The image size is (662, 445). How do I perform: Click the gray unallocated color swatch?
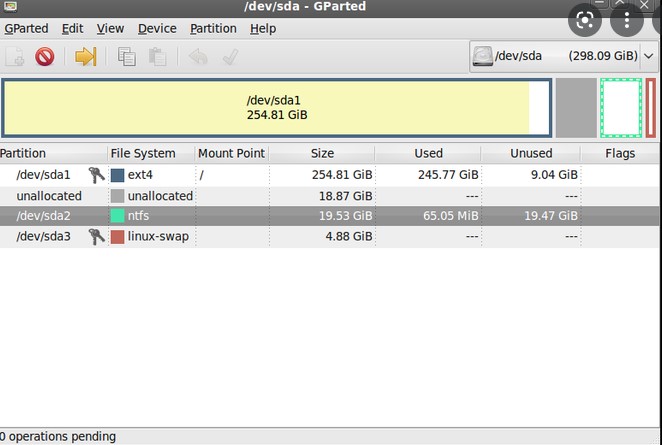(x=117, y=196)
